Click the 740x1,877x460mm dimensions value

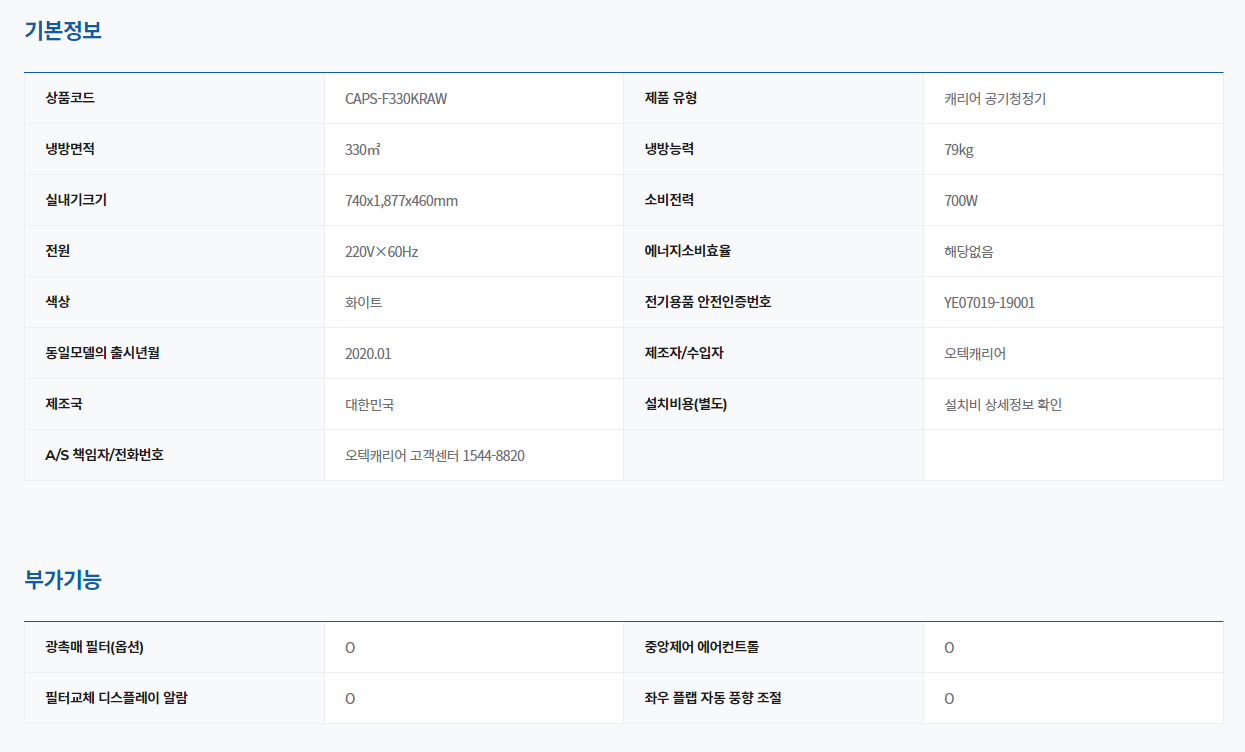point(401,201)
